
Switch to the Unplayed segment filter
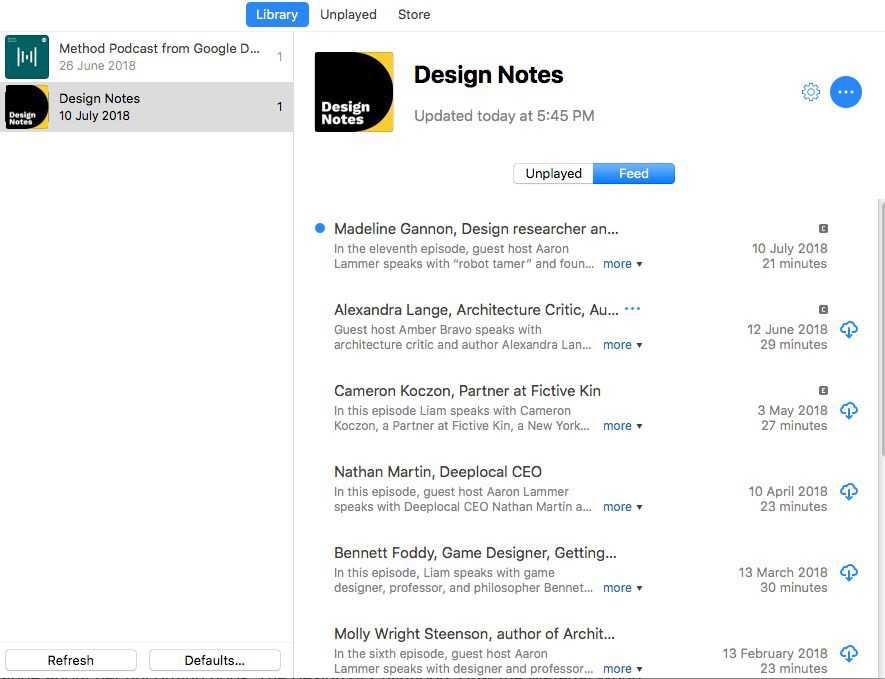coord(553,173)
